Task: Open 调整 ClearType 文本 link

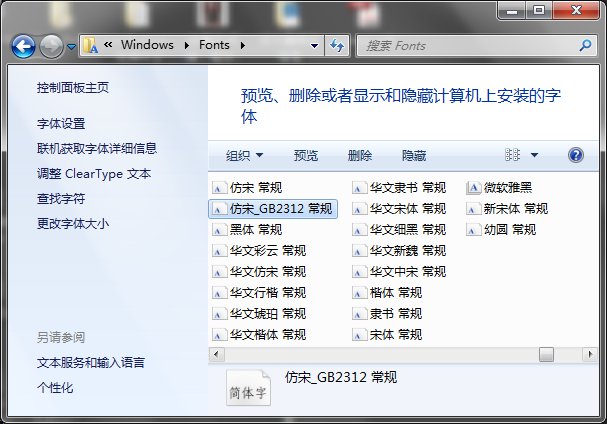Action: click(x=94, y=173)
